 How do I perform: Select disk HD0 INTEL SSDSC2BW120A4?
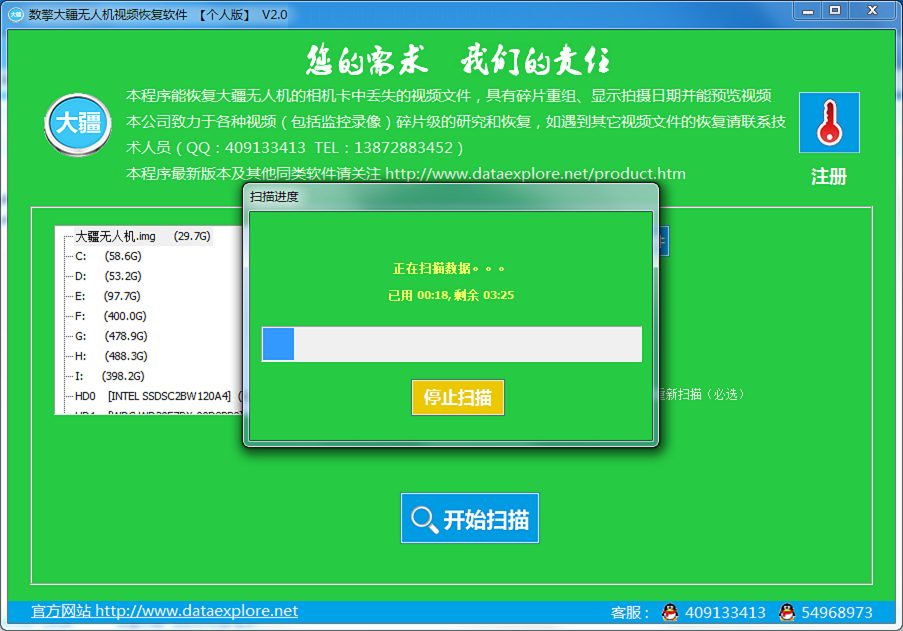[158, 396]
